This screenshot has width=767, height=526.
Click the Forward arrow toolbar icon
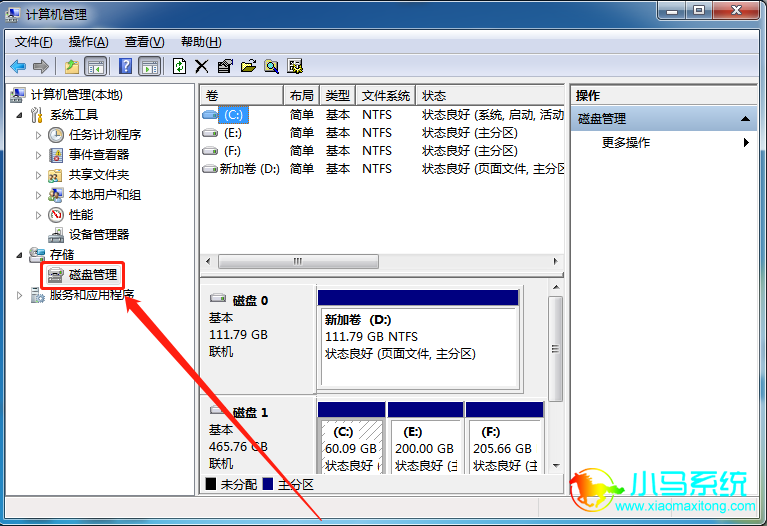(x=41, y=66)
